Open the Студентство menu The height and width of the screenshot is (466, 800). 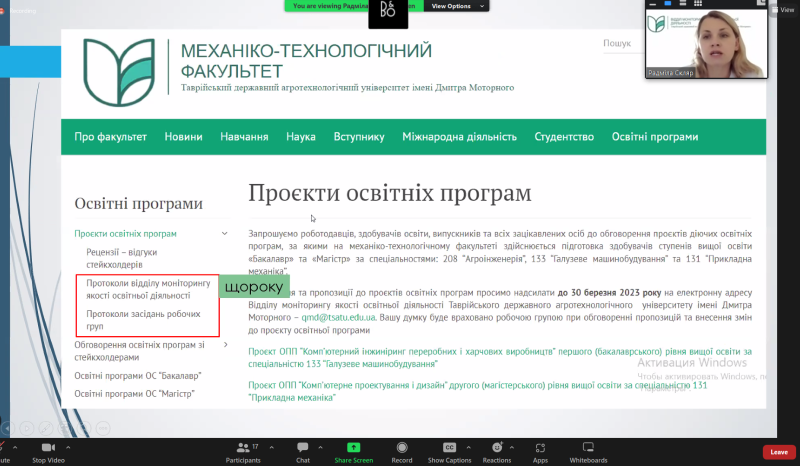coord(564,137)
